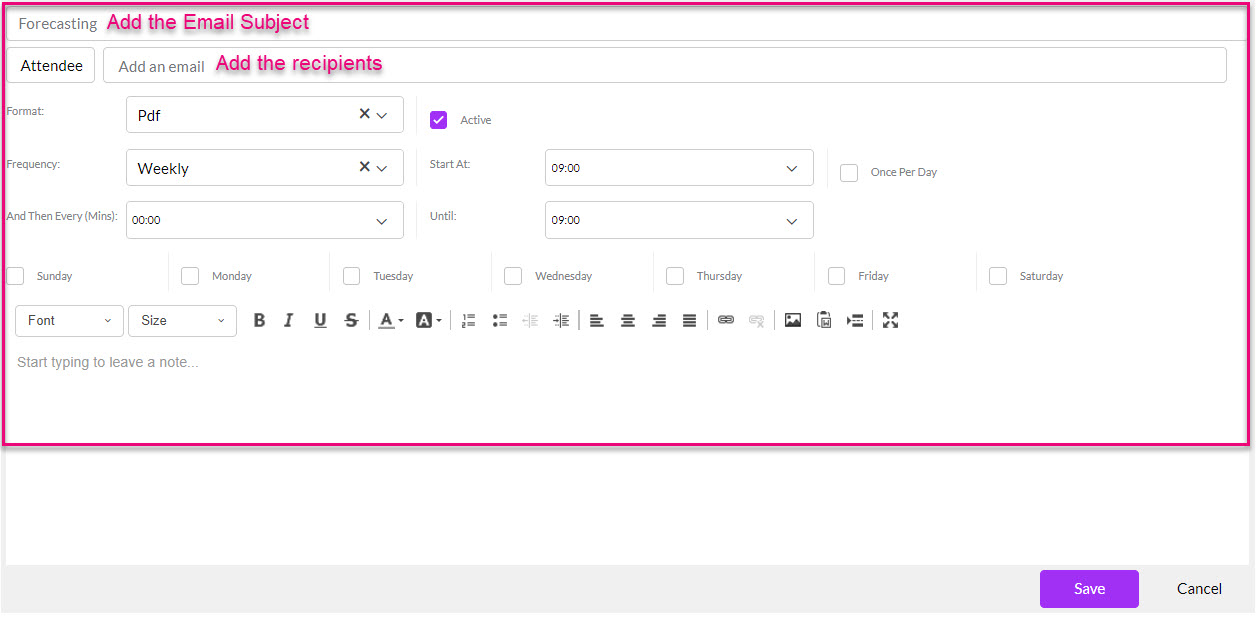Start a numbered list in the note
This screenshot has width=1259, height=617.
(x=468, y=320)
